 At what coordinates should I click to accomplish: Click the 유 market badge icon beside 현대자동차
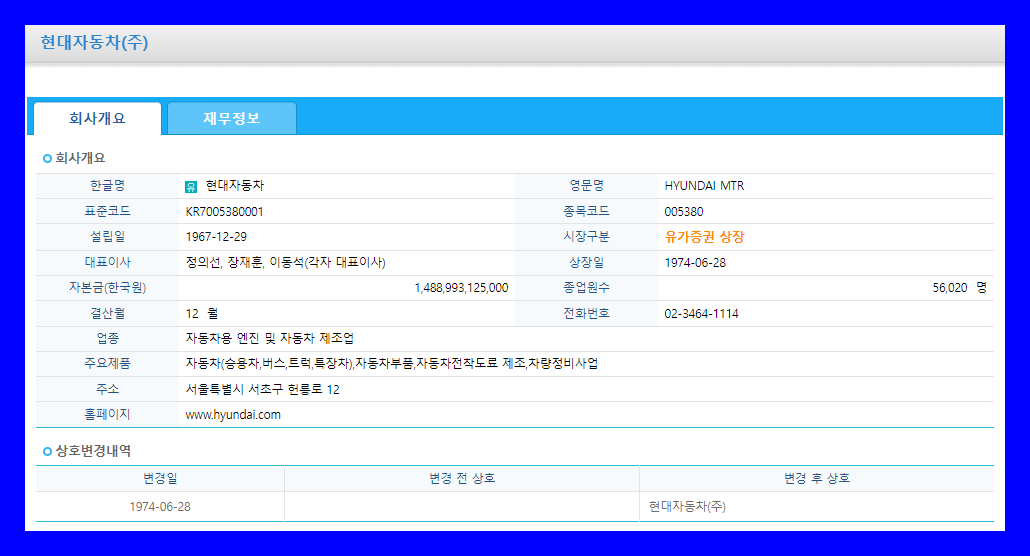(191, 187)
